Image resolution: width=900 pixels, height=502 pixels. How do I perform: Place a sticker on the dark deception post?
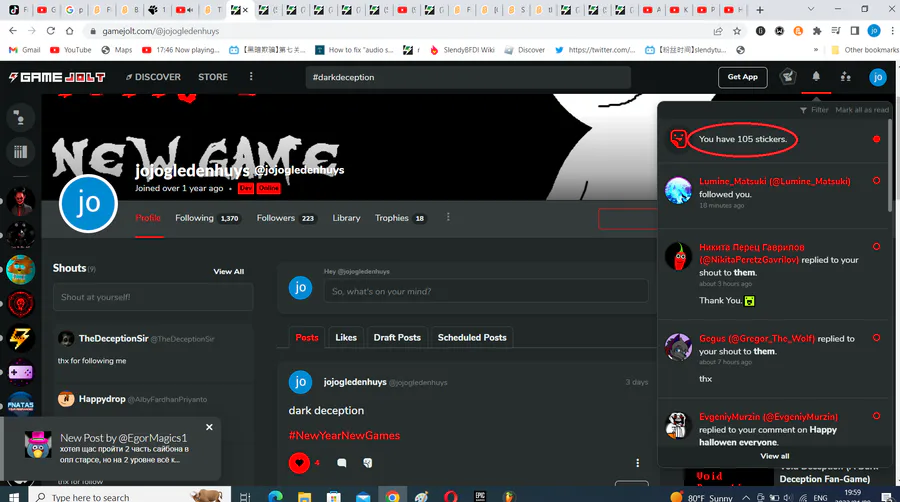point(367,463)
